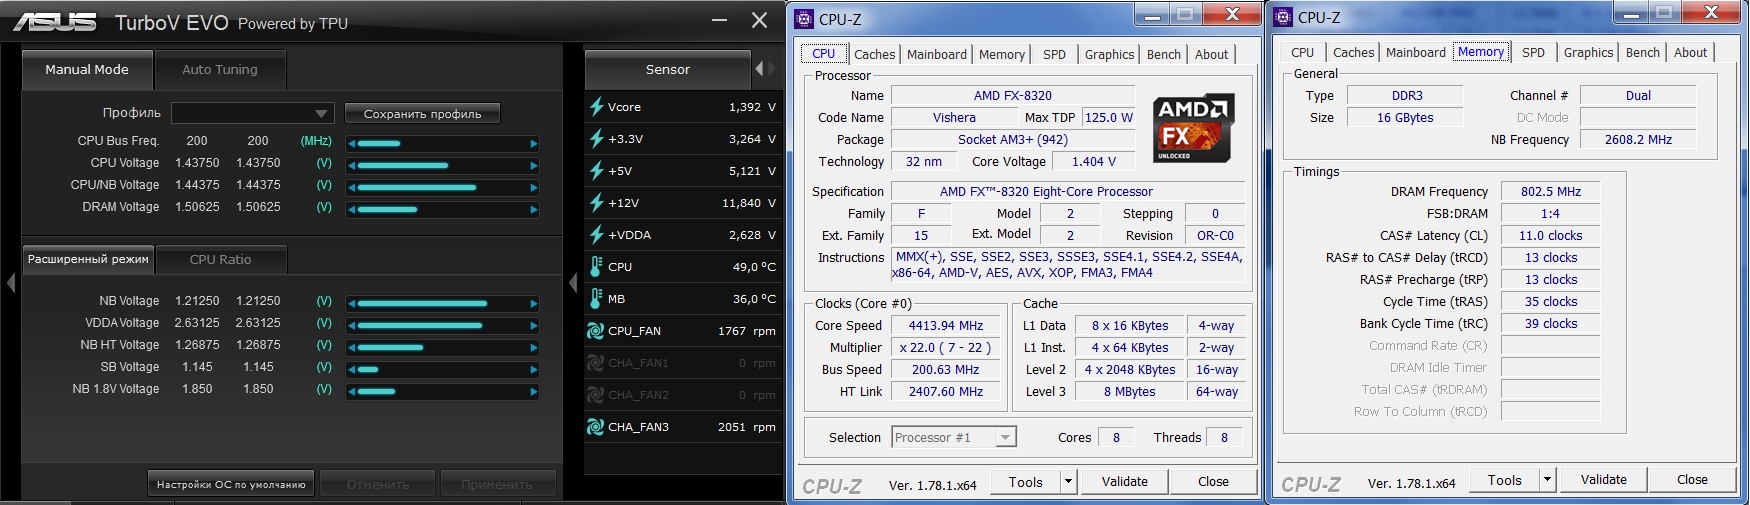This screenshot has height=505, width=1750.
Task: Click Close button in the CPU window
Action: pyautogui.click(x=1213, y=482)
